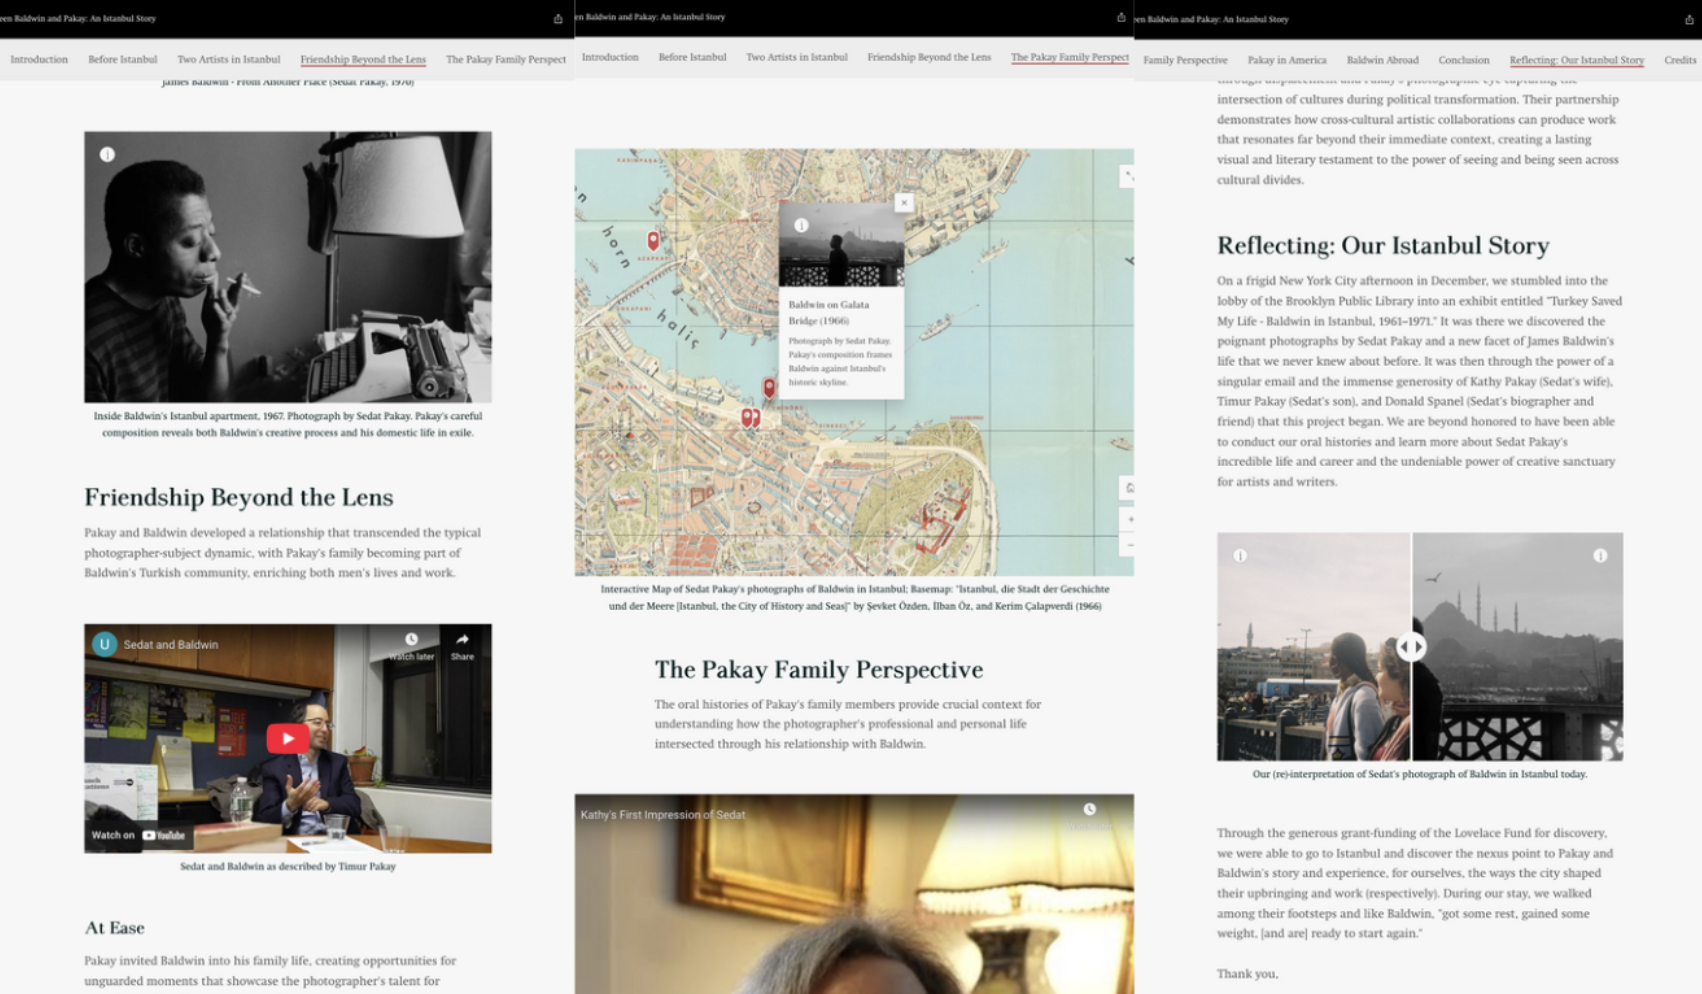Viewport: 1702px width, 994px height.
Task: Open the Conclusion section tab
Action: click(1464, 60)
